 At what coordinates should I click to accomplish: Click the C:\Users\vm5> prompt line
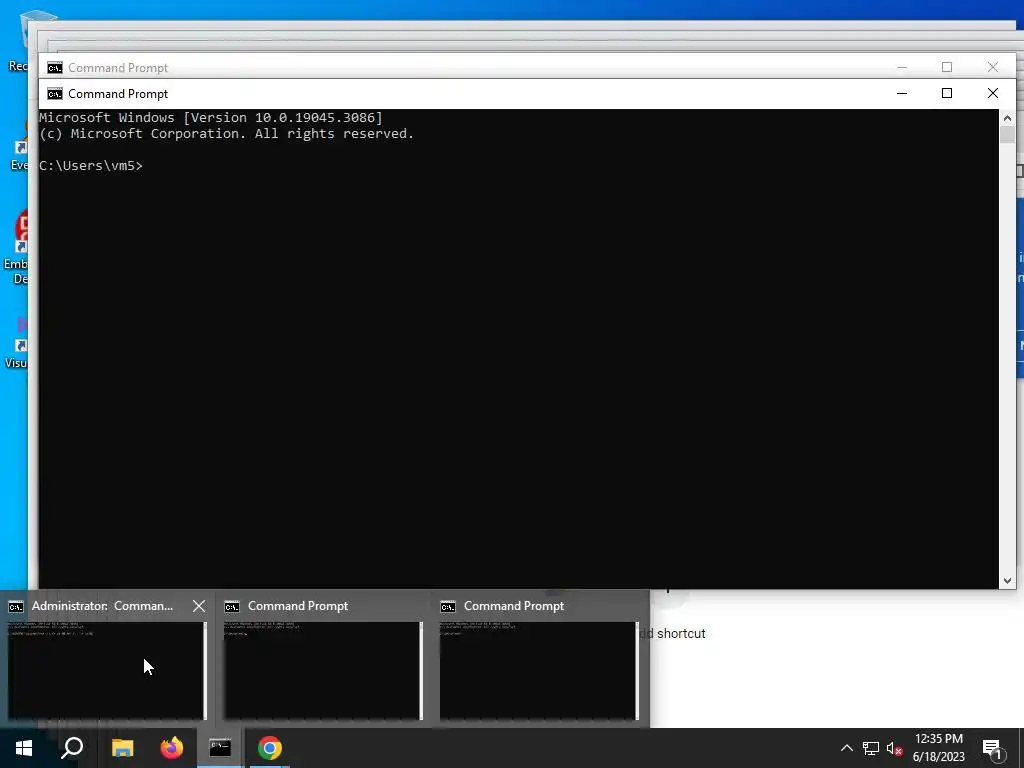[91, 166]
